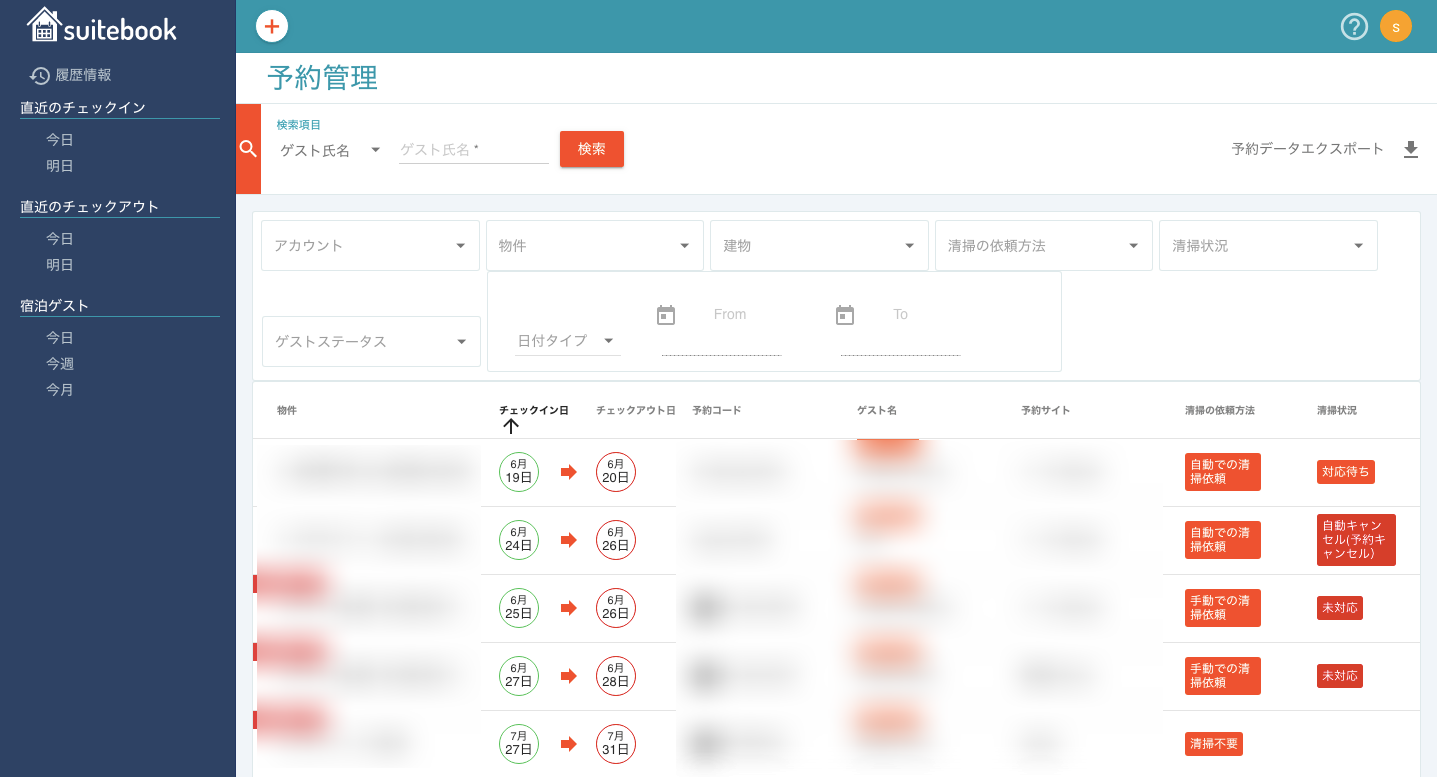The height and width of the screenshot is (777, 1437).
Task: Click the arrow icon in 6月19日 row
Action: 569,472
